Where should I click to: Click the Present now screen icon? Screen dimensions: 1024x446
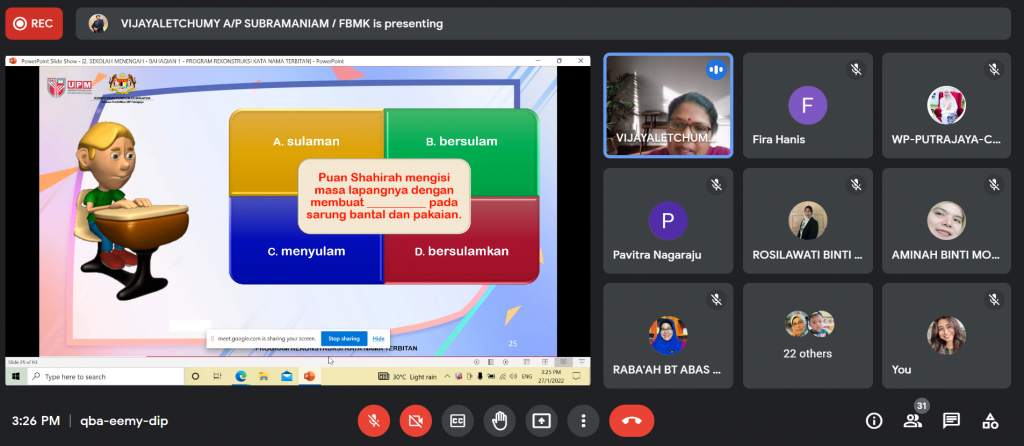(541, 420)
